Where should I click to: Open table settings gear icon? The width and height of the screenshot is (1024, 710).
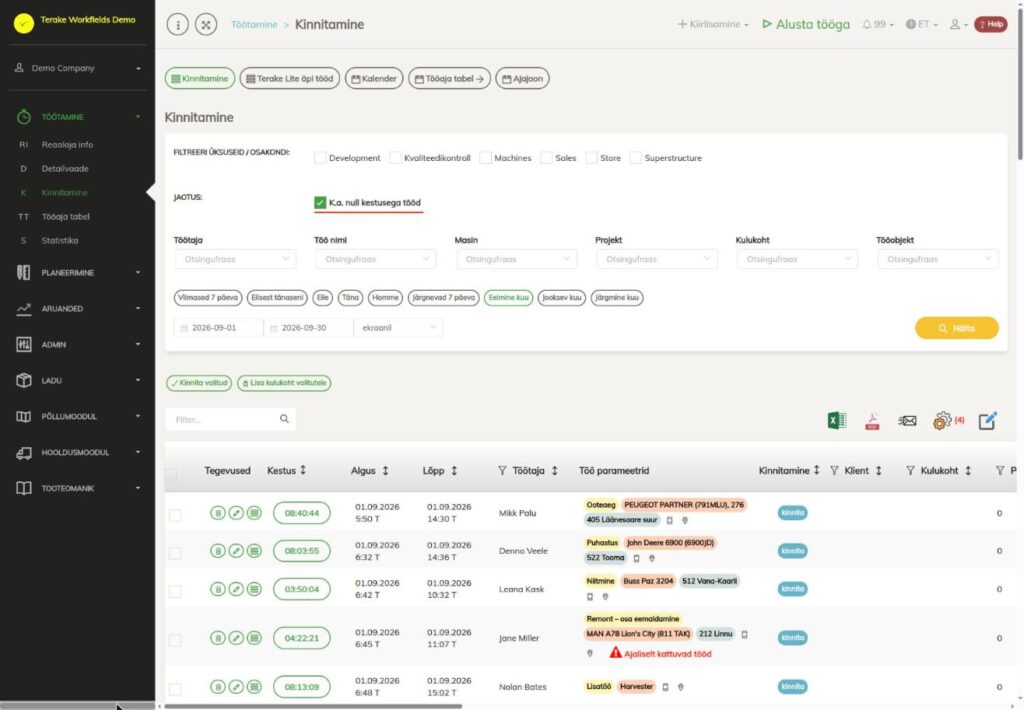pos(942,421)
